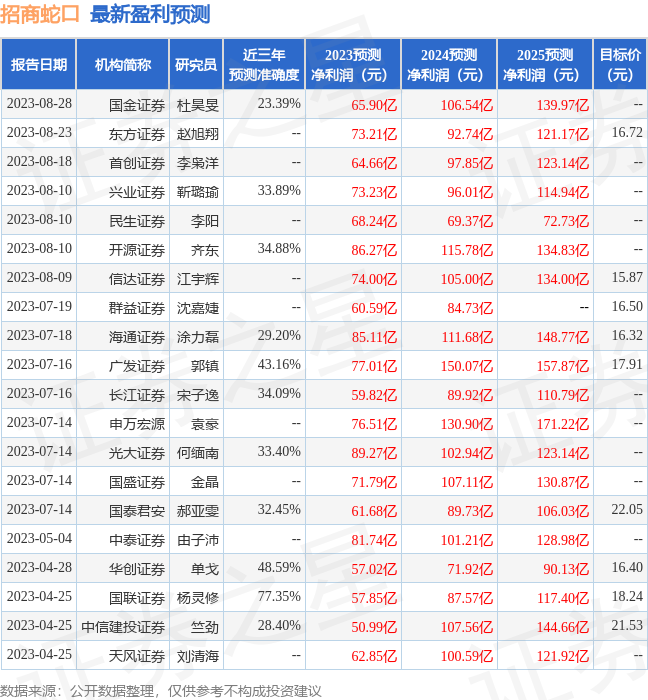Image resolution: width=648 pixels, height=700 pixels.
Task: Click the date 2023-07-19
Action: point(39,307)
